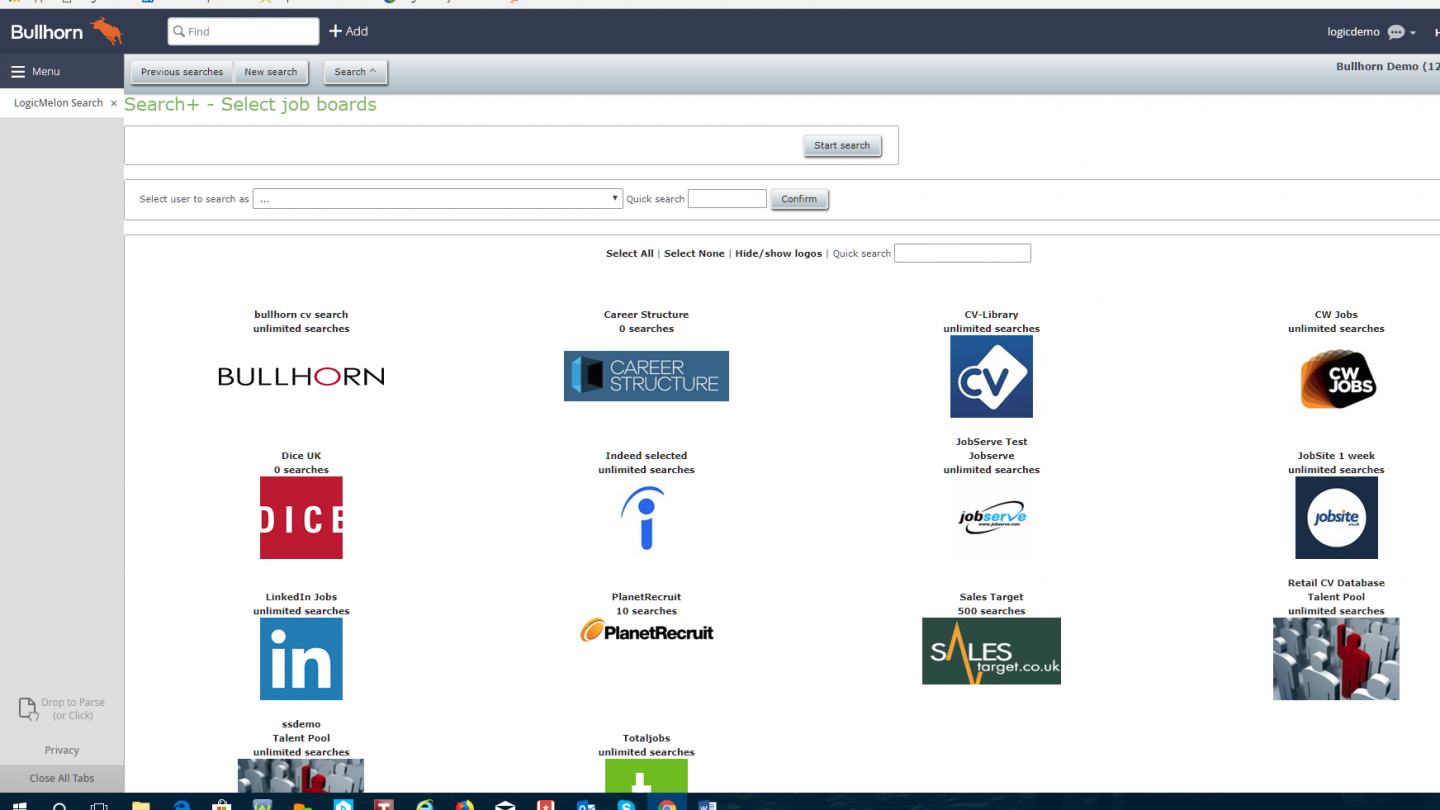The image size is (1440, 810).
Task: Click the 'bullhorn cv search' label
Action: point(301,315)
